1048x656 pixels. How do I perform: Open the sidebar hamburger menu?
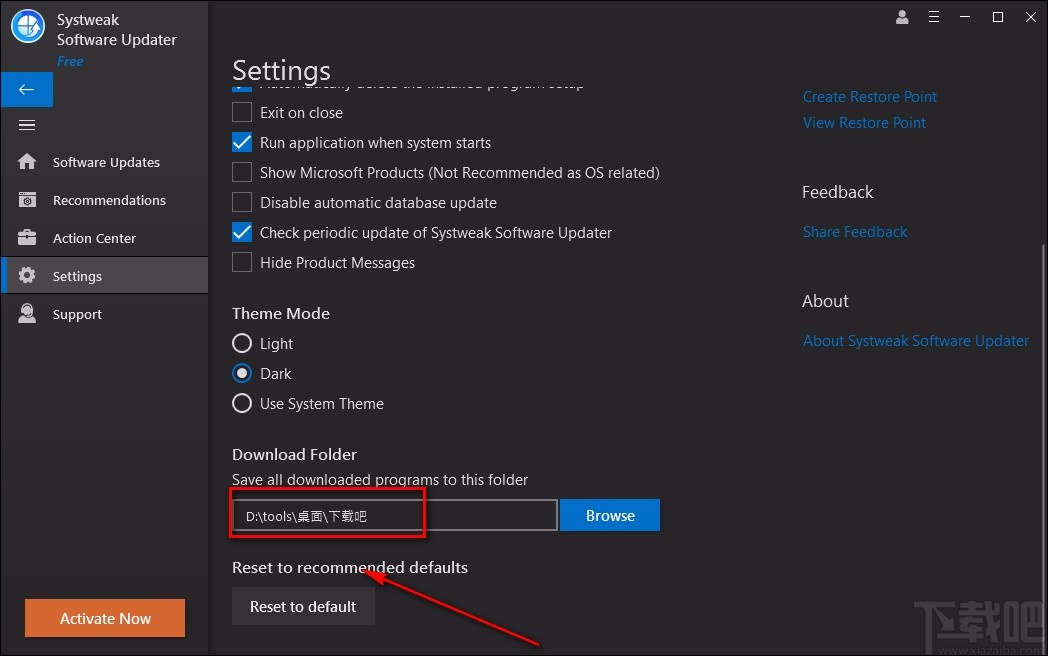point(27,125)
